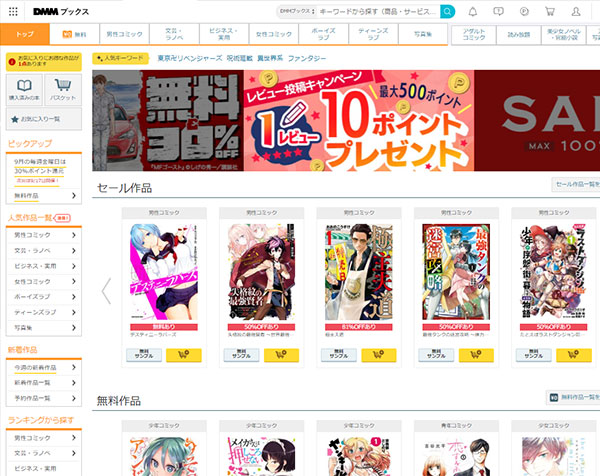Expand 女性コミック in popular works list
The image size is (600, 476).
tap(44, 281)
